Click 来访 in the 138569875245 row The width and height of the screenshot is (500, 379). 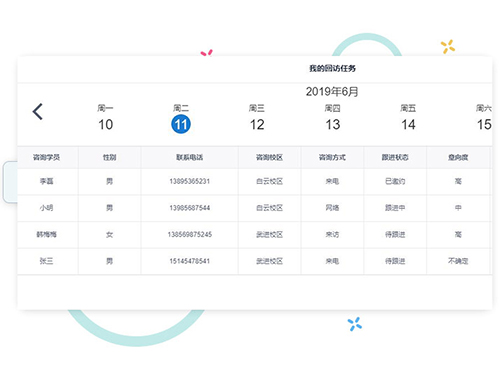[332, 235]
